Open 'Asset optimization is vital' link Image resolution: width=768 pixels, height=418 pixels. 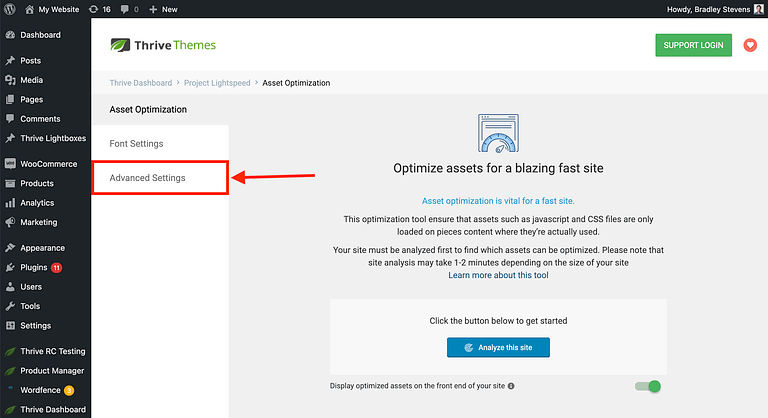[x=498, y=201]
